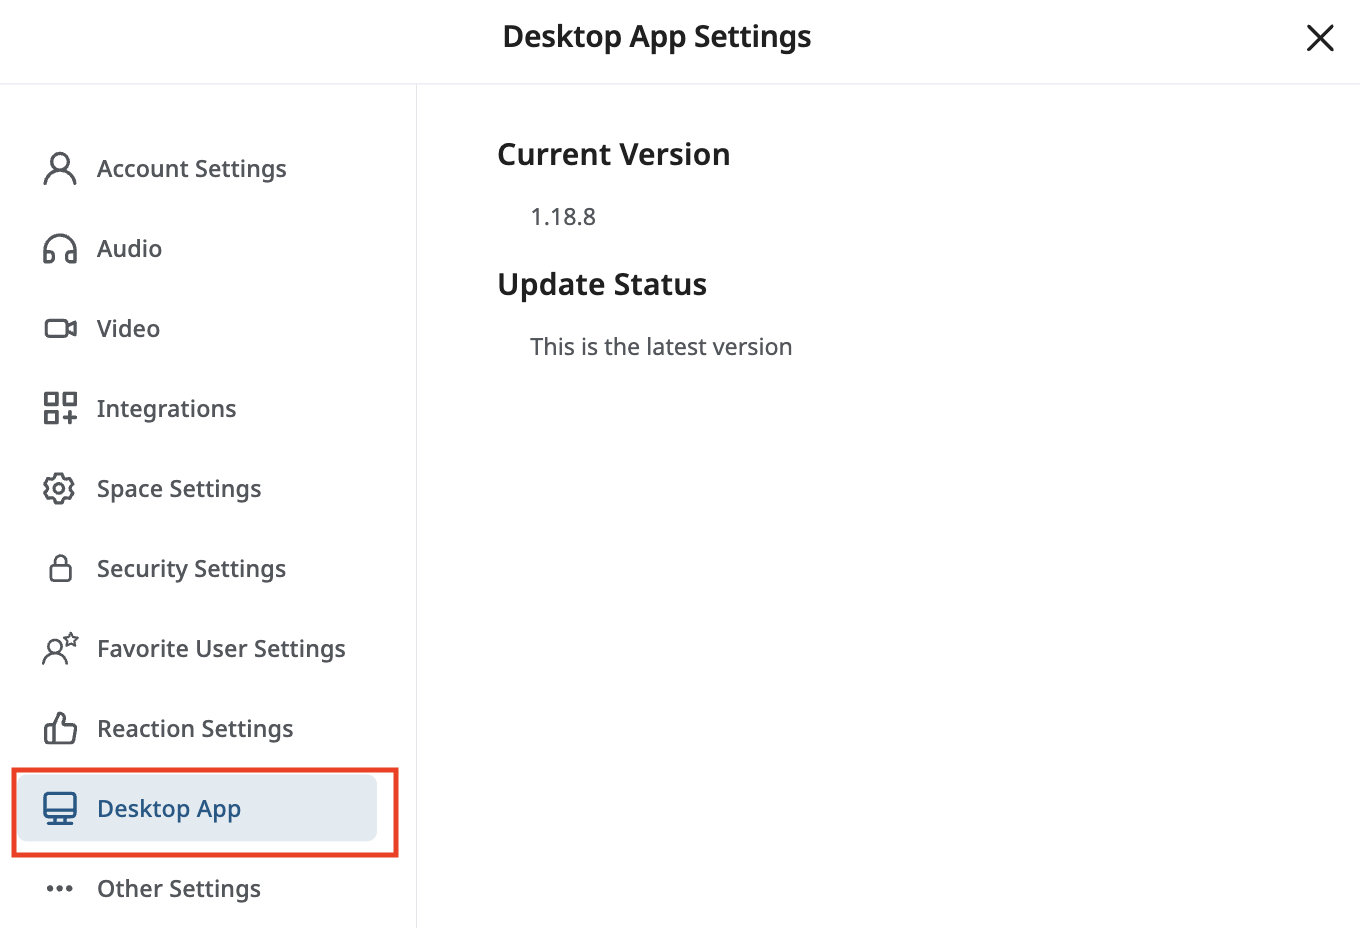Switch to the Audio settings section

129,248
